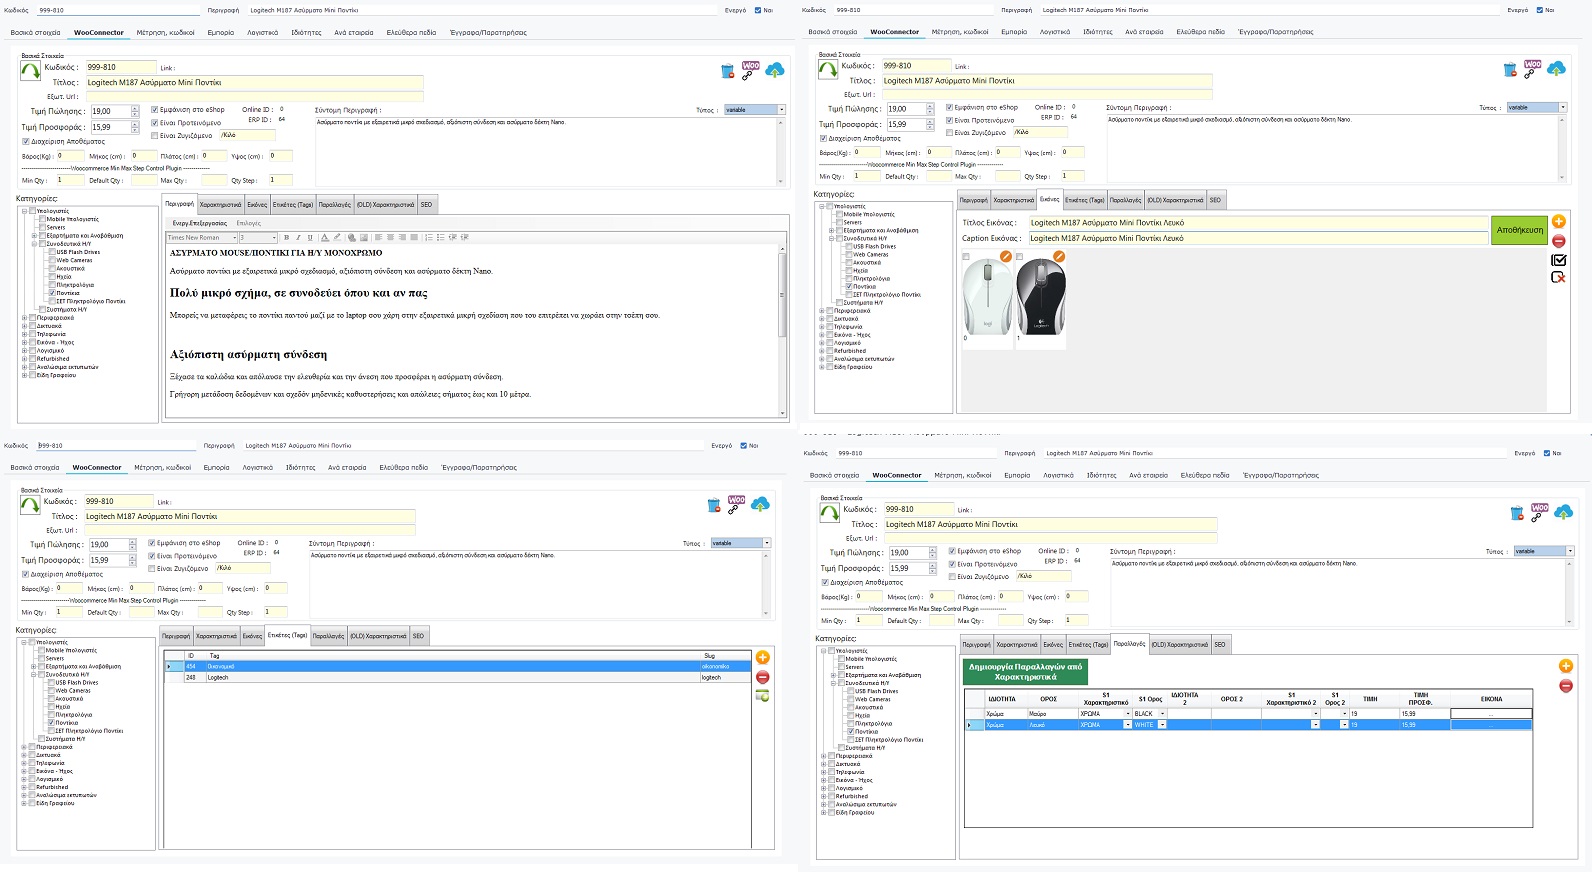The image size is (1592, 874).
Task: Open WHITE term dropdown in variations grid
Action: point(1162,725)
